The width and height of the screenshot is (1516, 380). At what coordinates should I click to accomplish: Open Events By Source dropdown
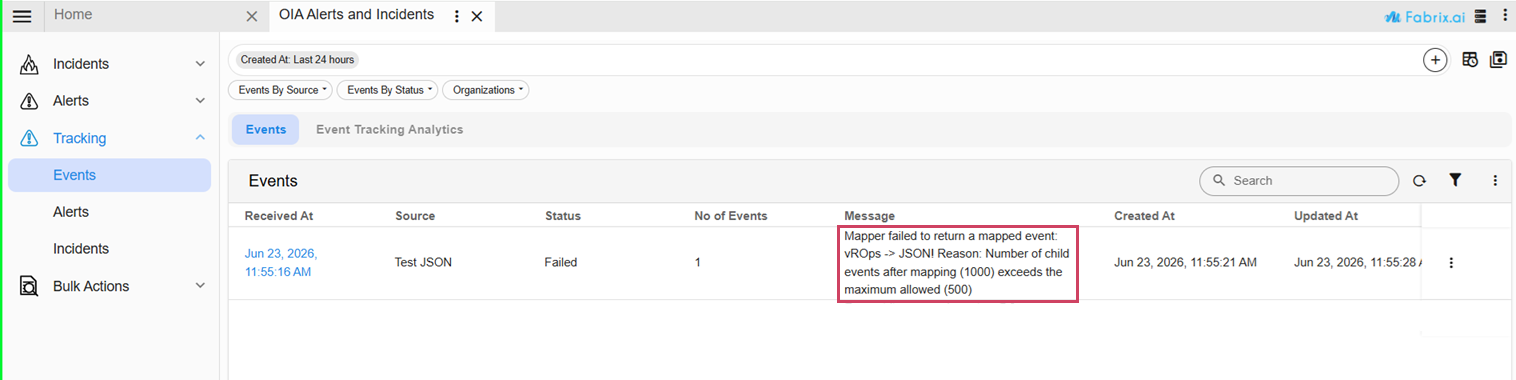(280, 90)
